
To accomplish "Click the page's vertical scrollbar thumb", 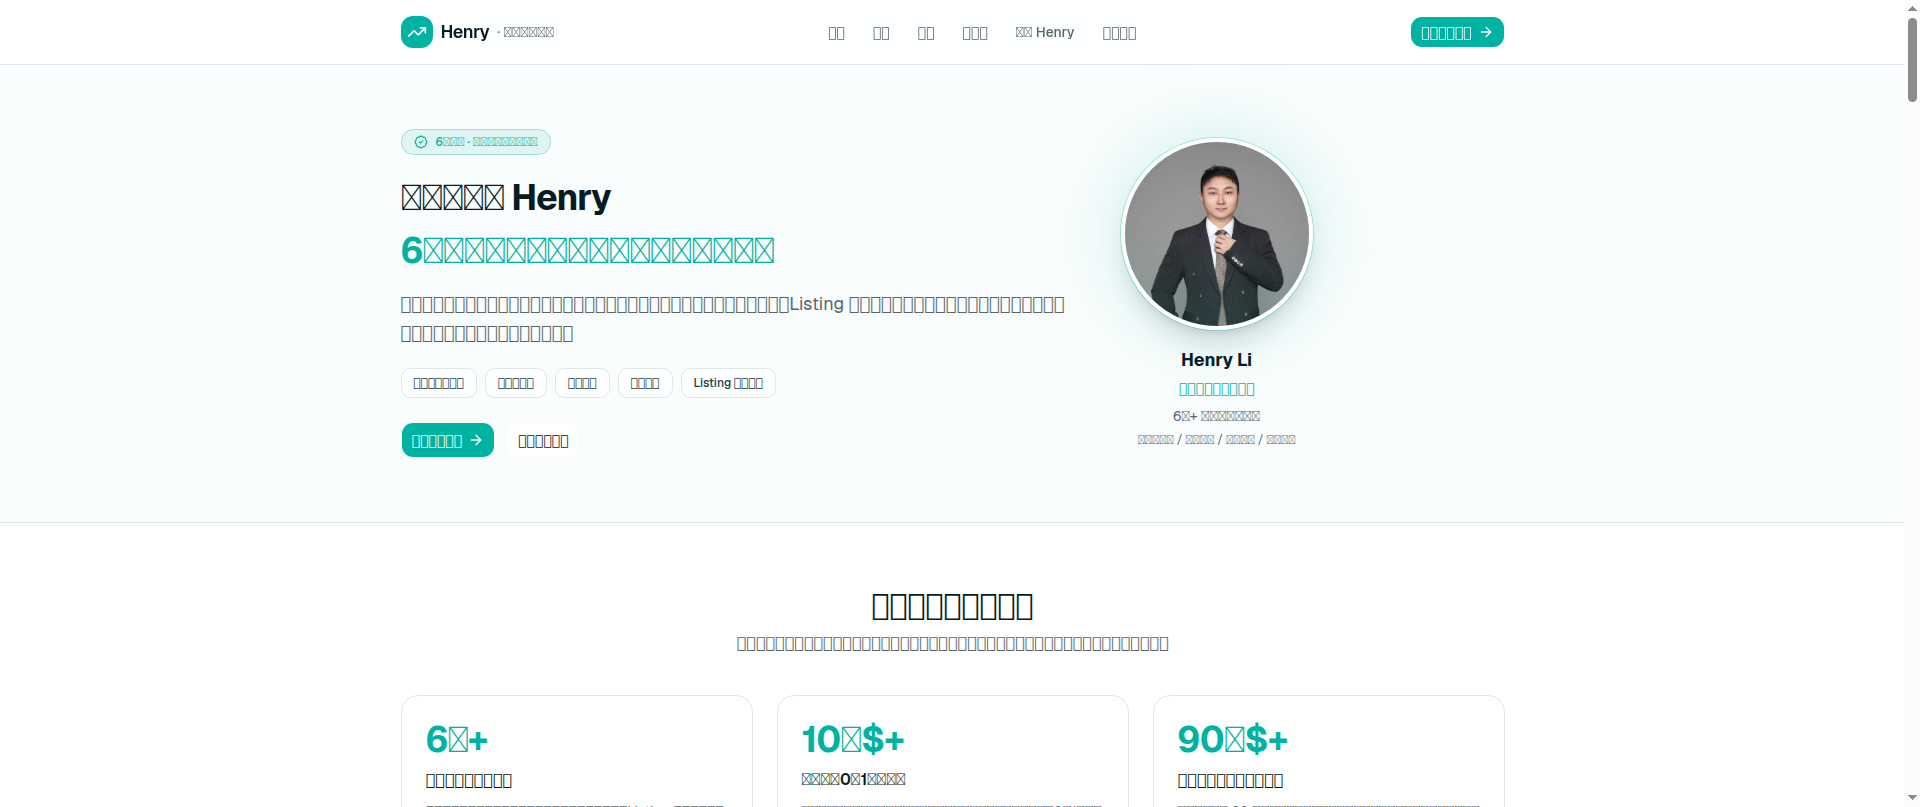I will click(x=1912, y=58).
